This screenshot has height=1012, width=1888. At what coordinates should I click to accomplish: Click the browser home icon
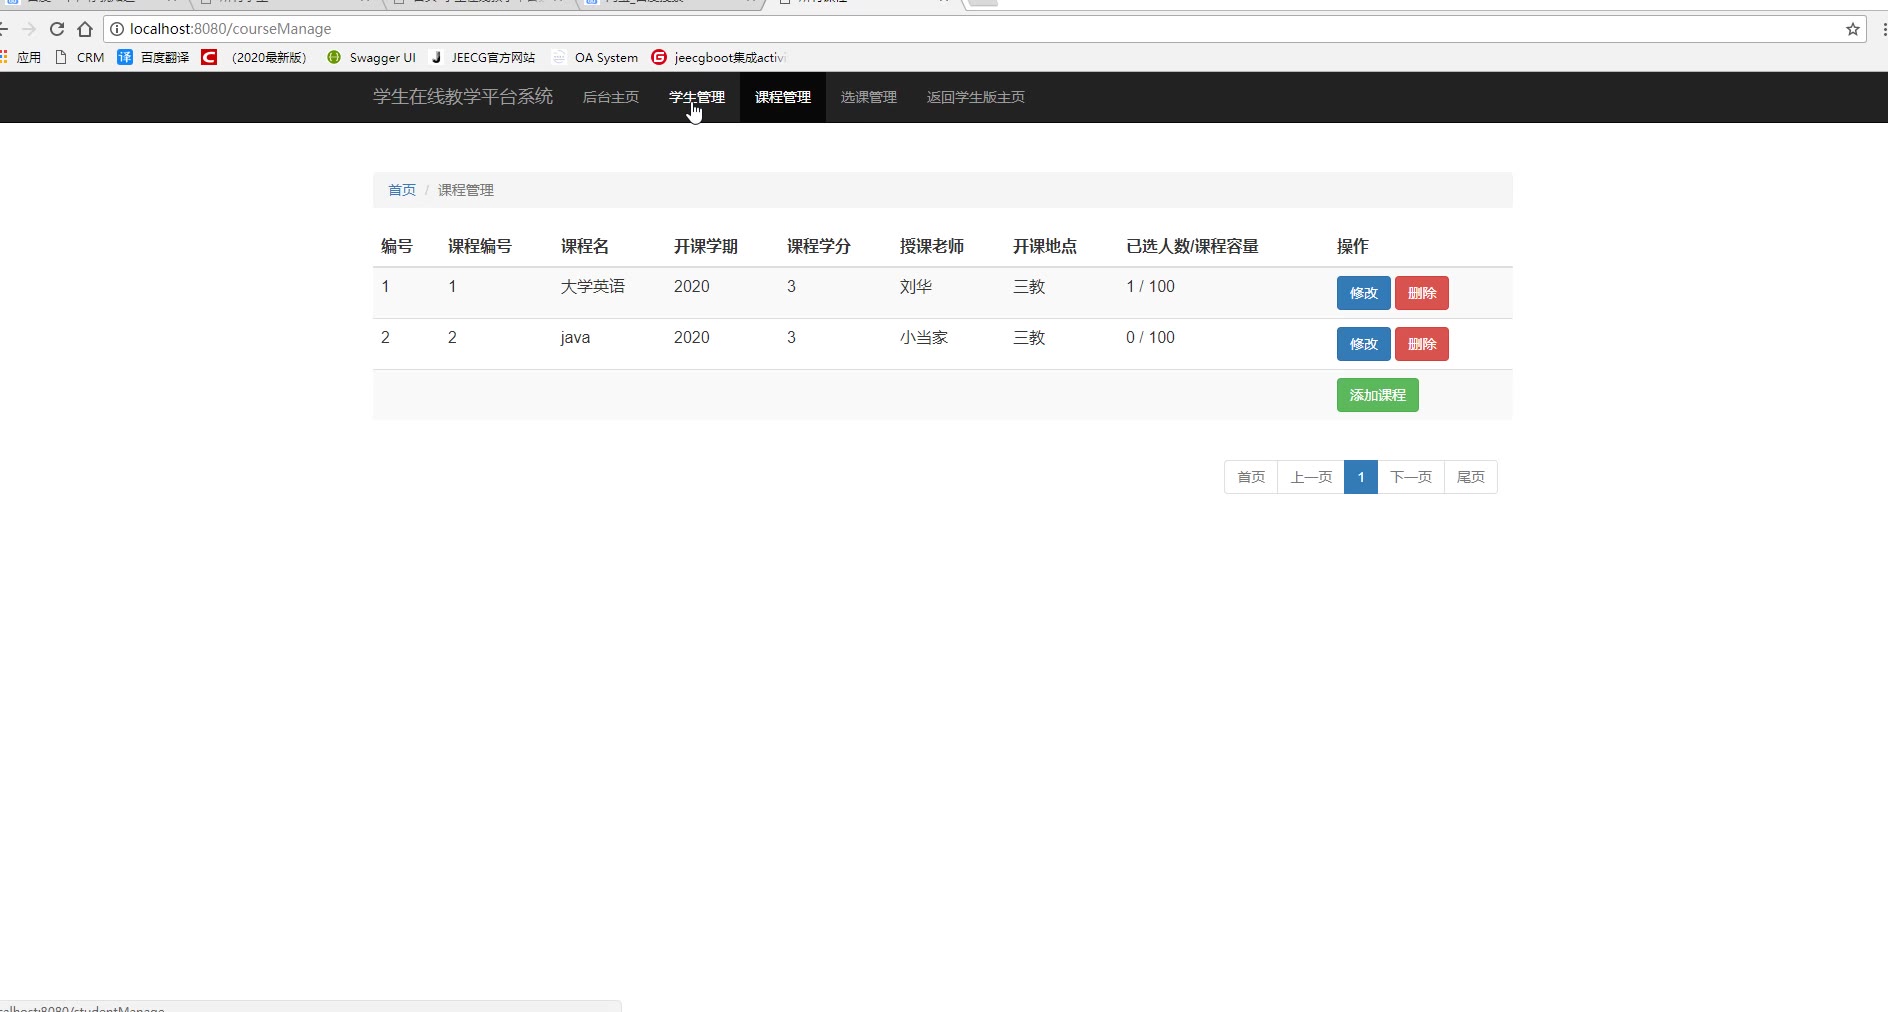[x=85, y=29]
